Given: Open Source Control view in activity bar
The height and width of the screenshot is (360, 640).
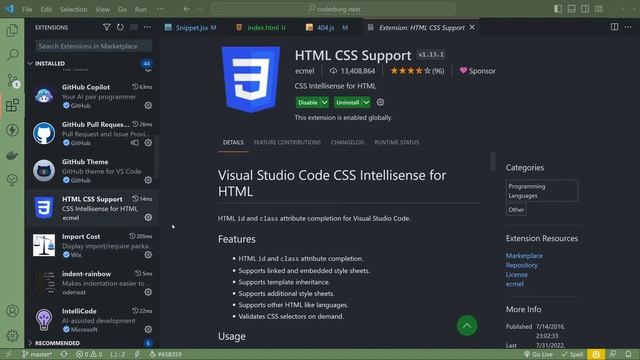Looking at the screenshot, I should click(12, 80).
